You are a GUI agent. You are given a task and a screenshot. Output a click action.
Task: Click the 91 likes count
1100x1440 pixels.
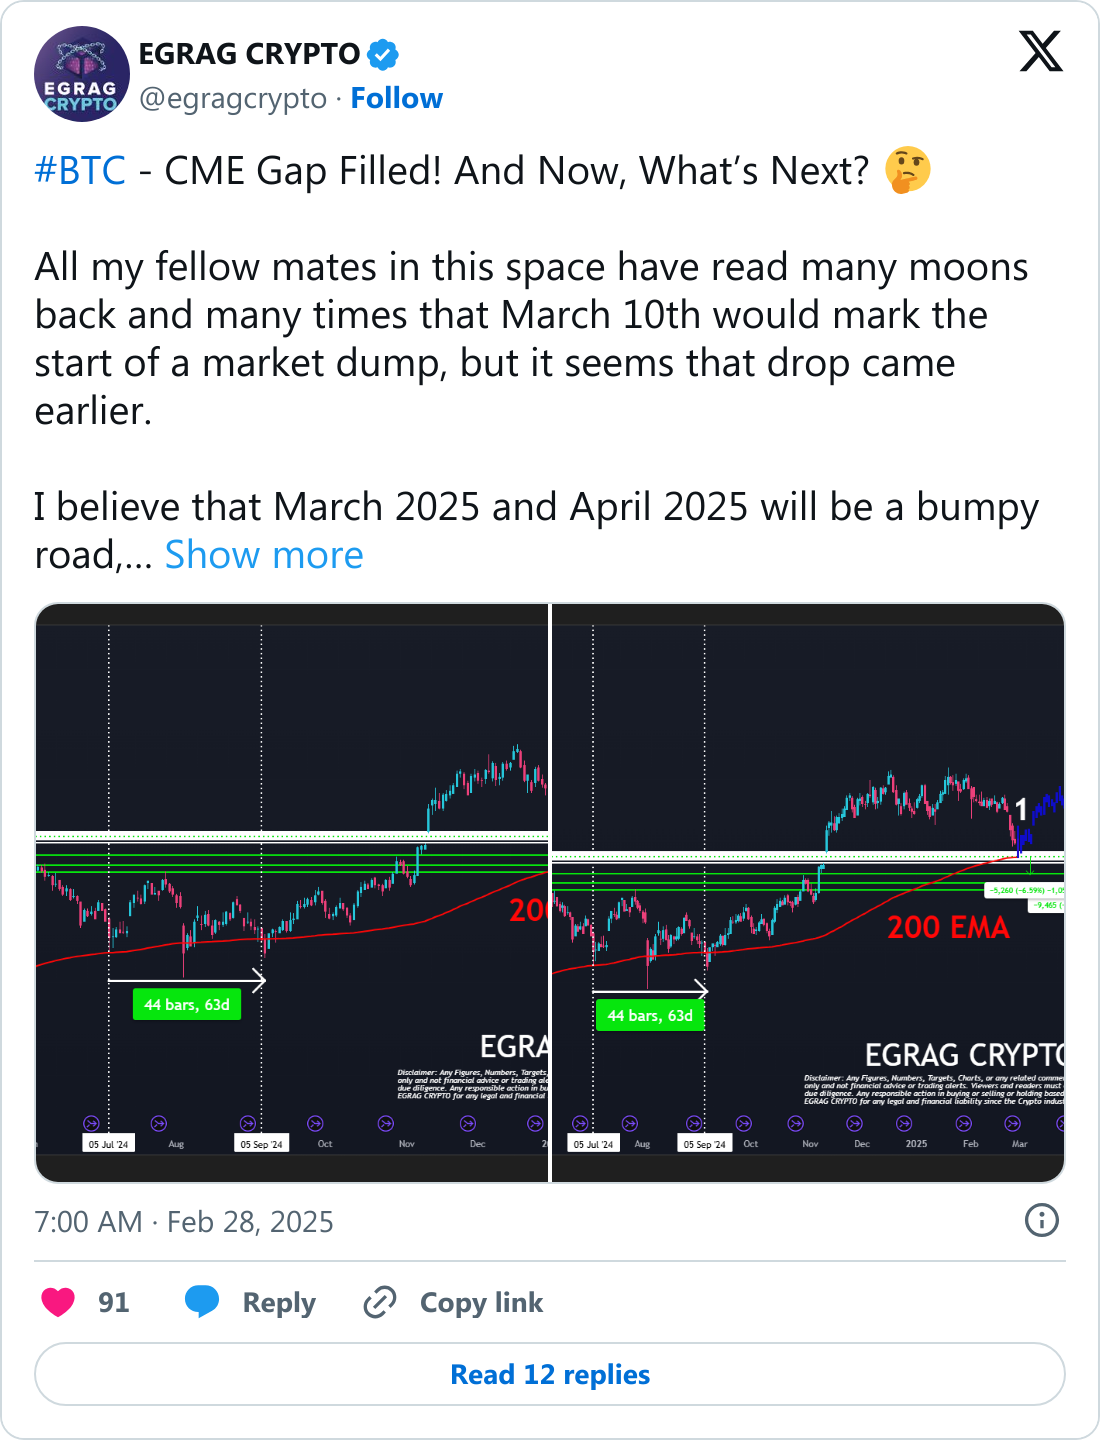[114, 1303]
